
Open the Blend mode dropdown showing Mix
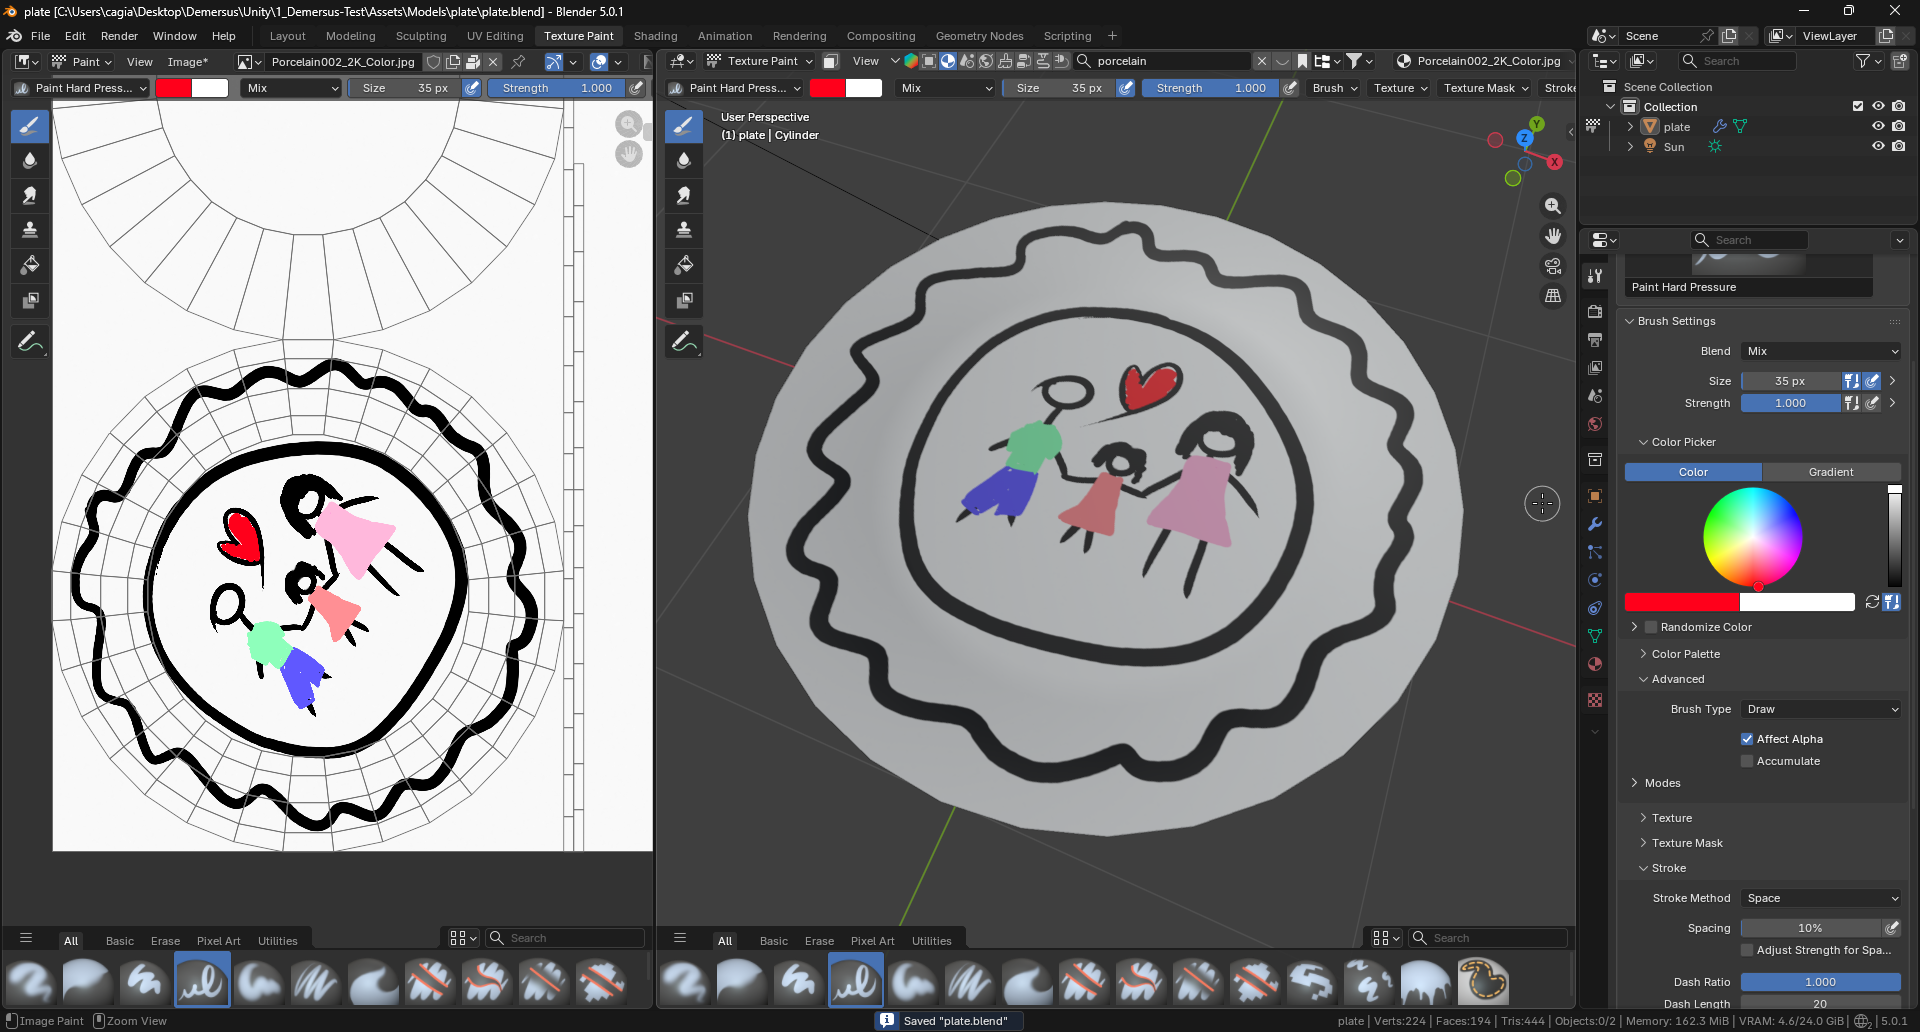(x=1820, y=351)
